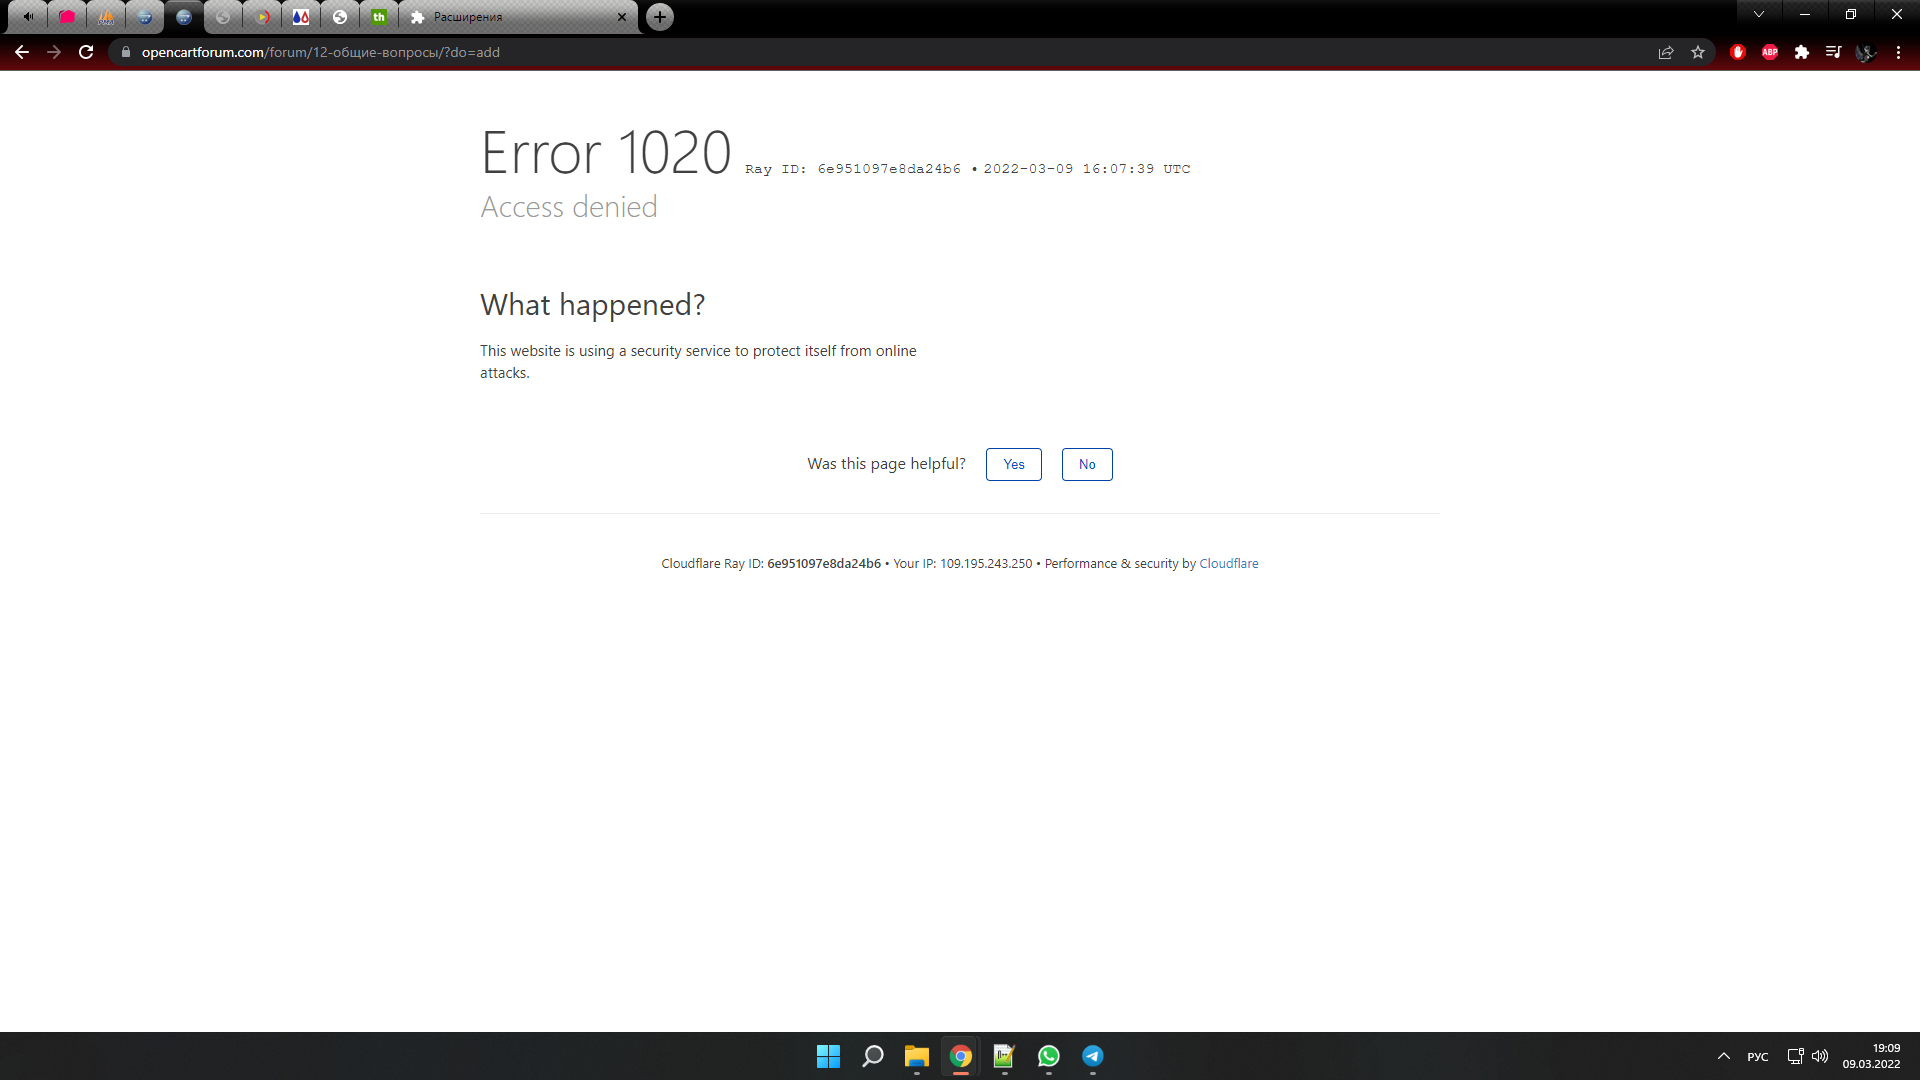The width and height of the screenshot is (1920, 1080).
Task: Reload the page
Action: [86, 52]
